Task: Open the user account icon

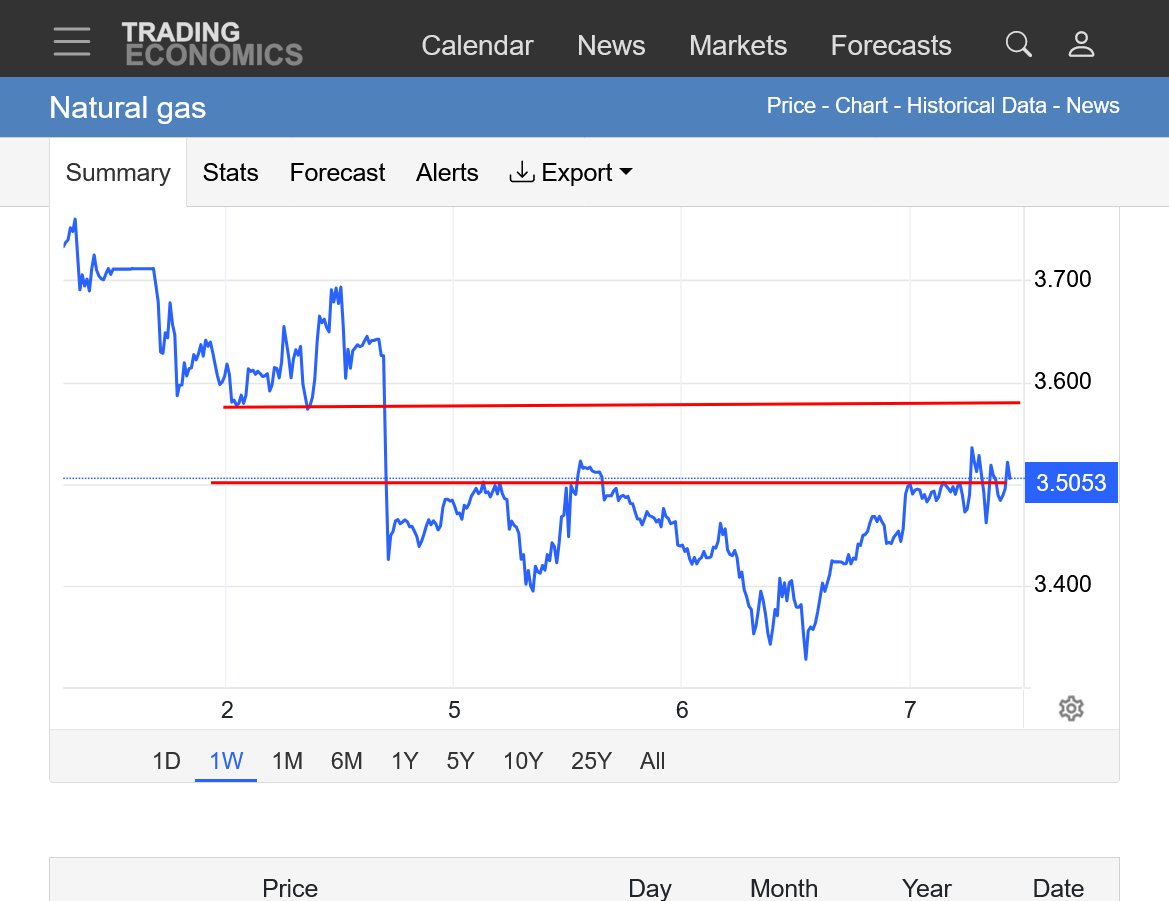Action: click(1081, 44)
